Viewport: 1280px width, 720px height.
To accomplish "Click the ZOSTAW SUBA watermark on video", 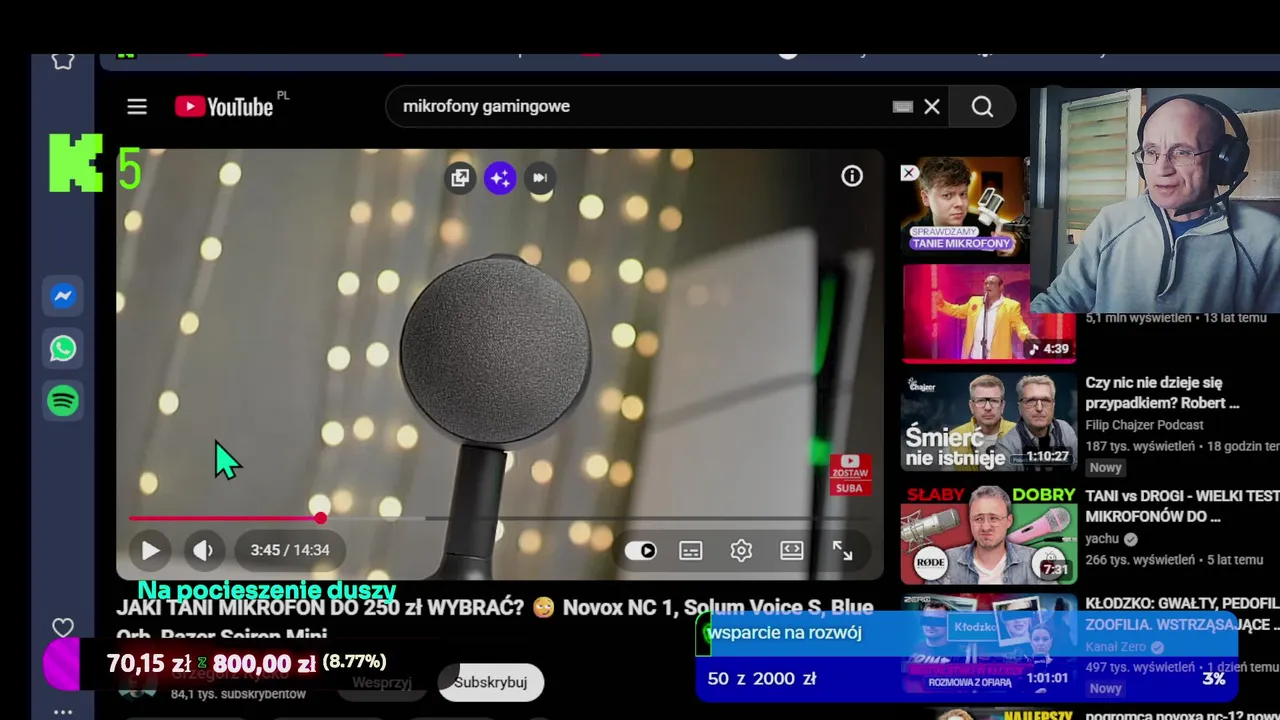I will click(x=849, y=474).
